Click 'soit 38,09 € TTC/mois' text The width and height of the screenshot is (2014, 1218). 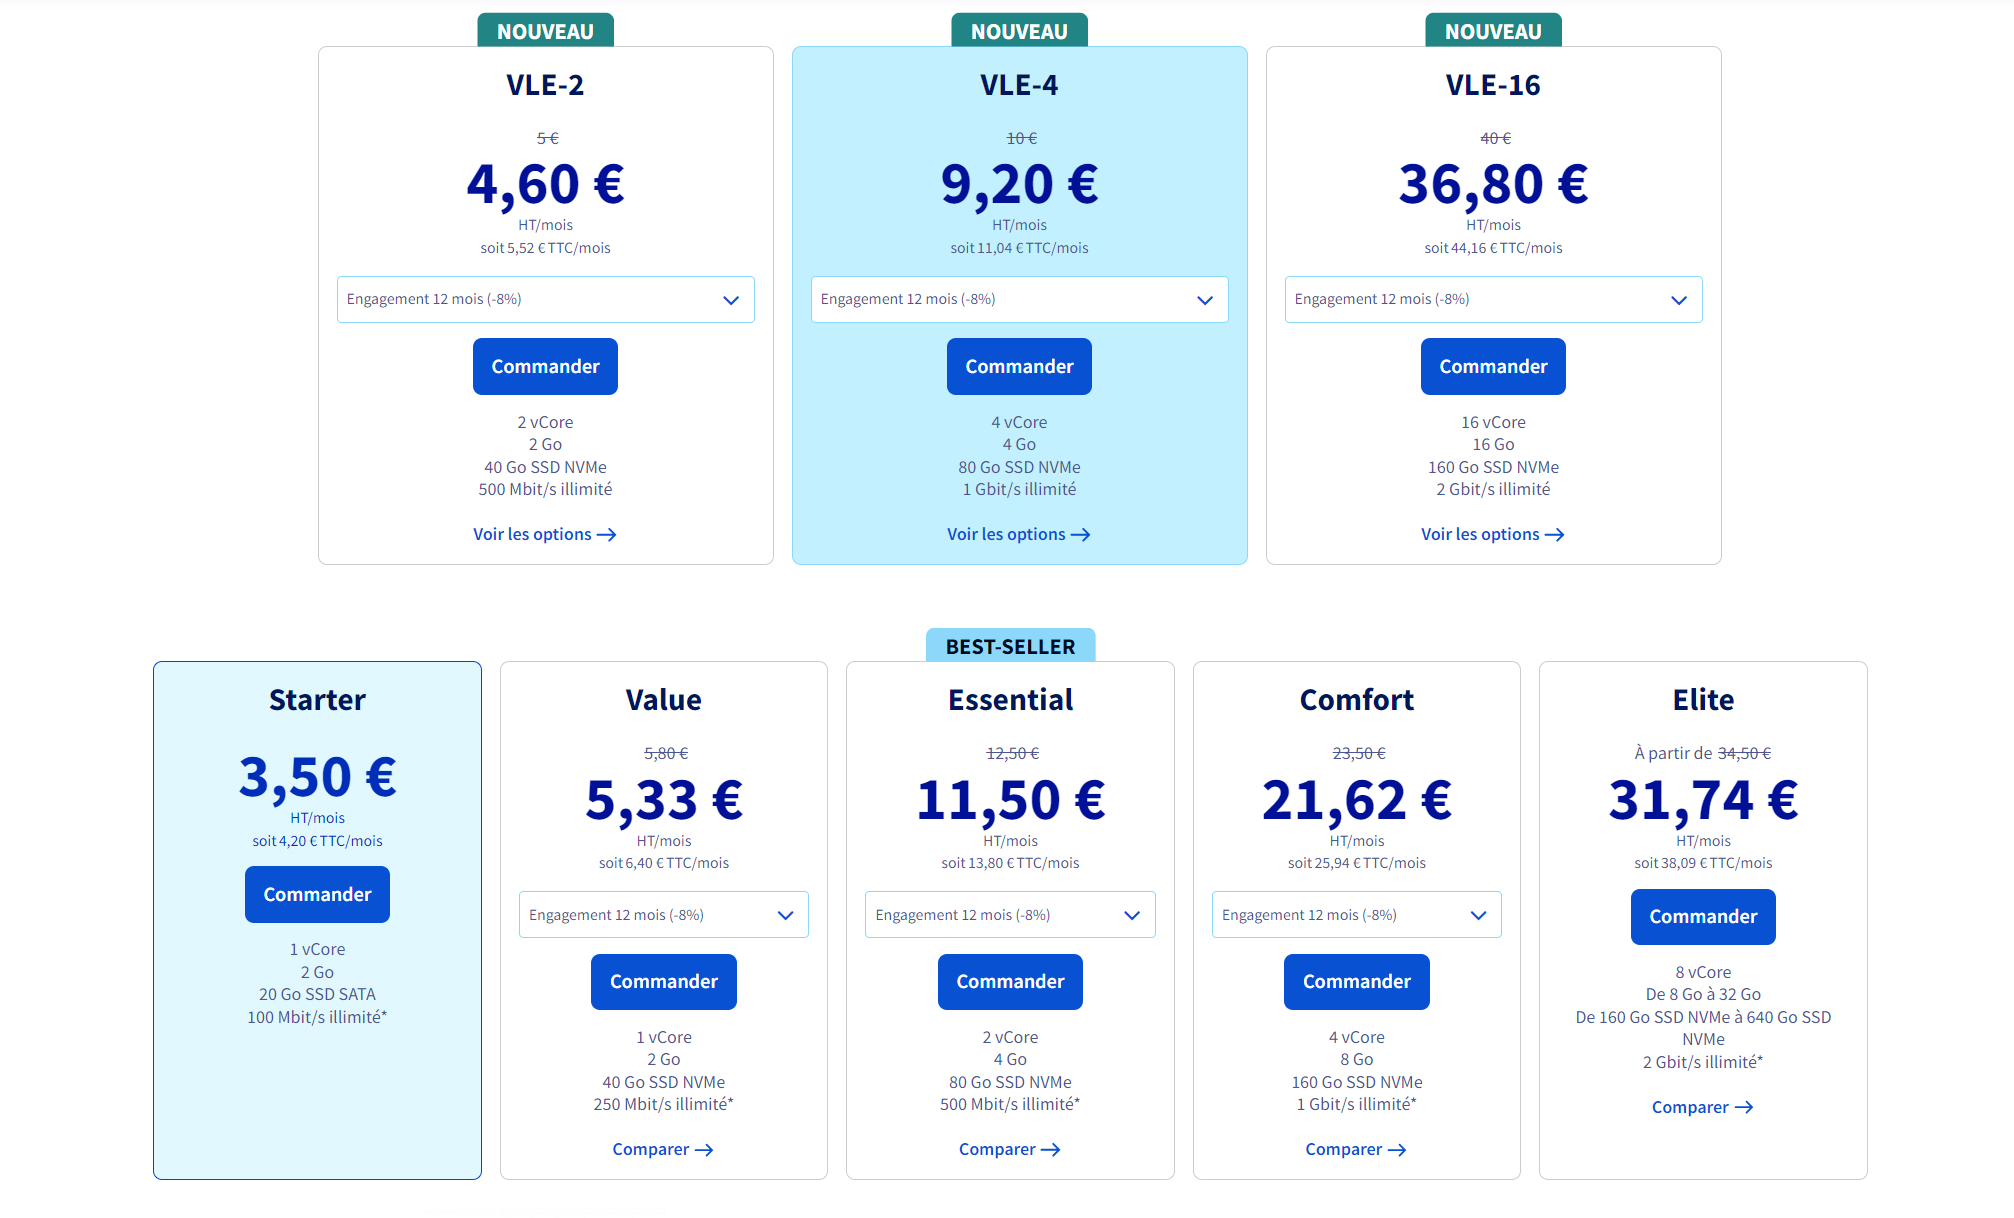[x=1703, y=863]
